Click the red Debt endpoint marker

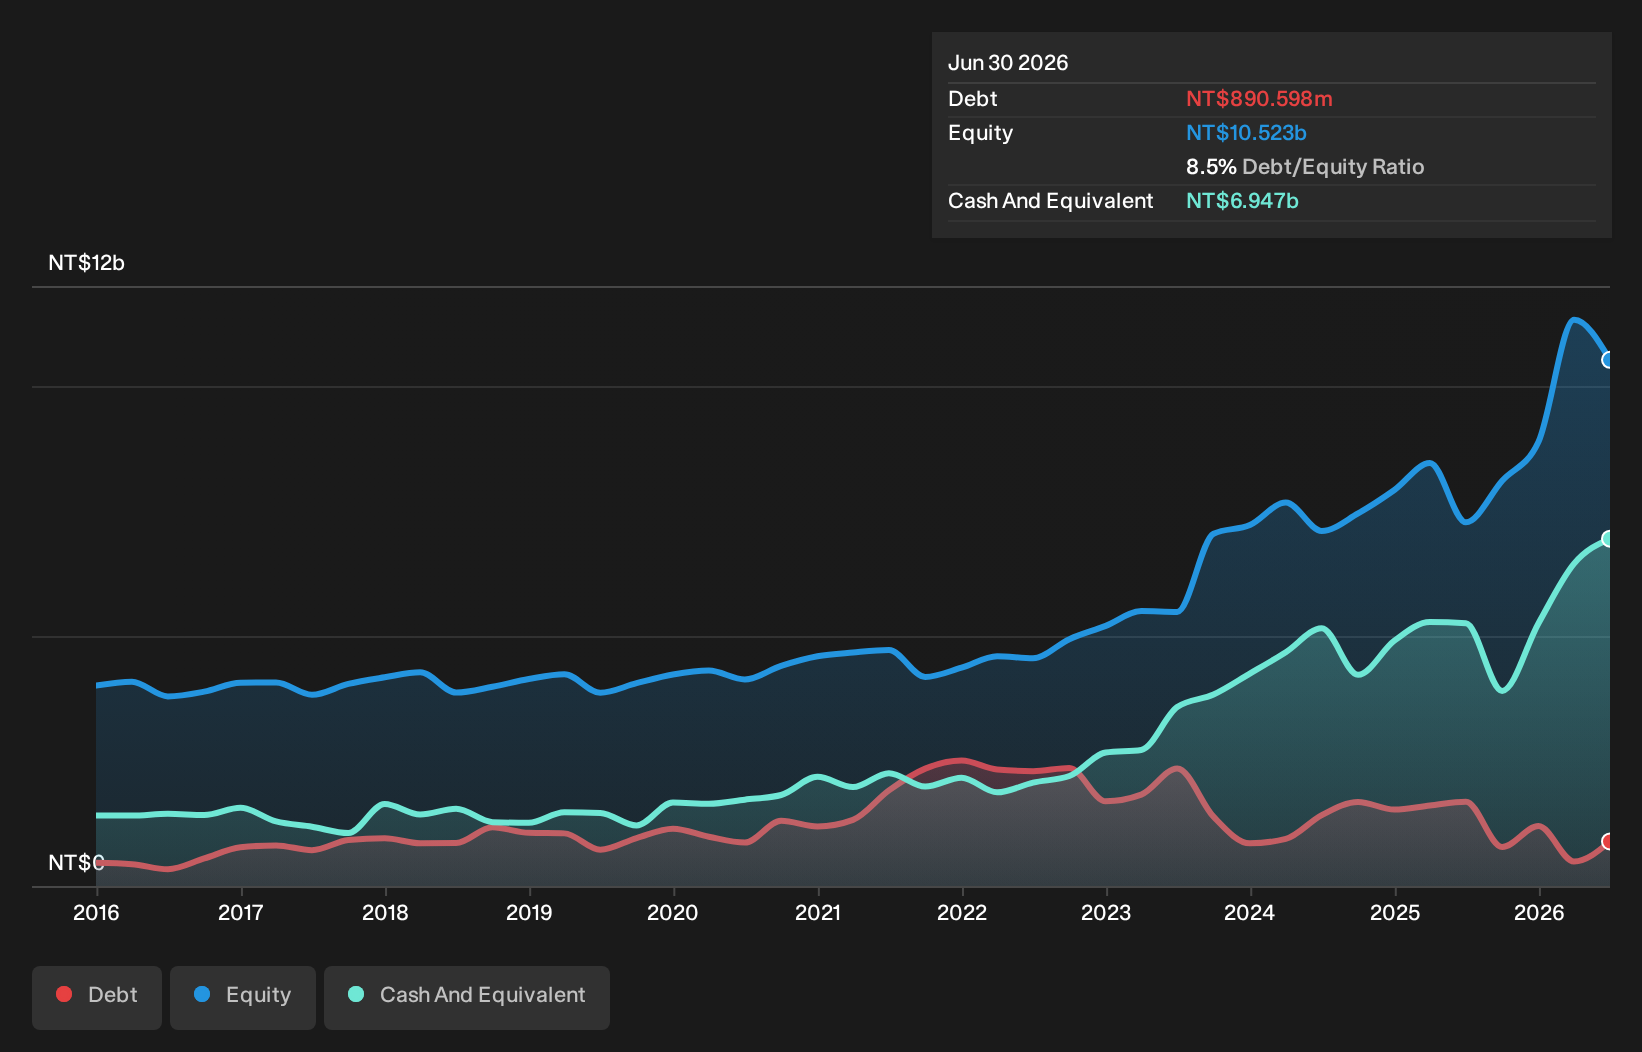[x=1608, y=842]
